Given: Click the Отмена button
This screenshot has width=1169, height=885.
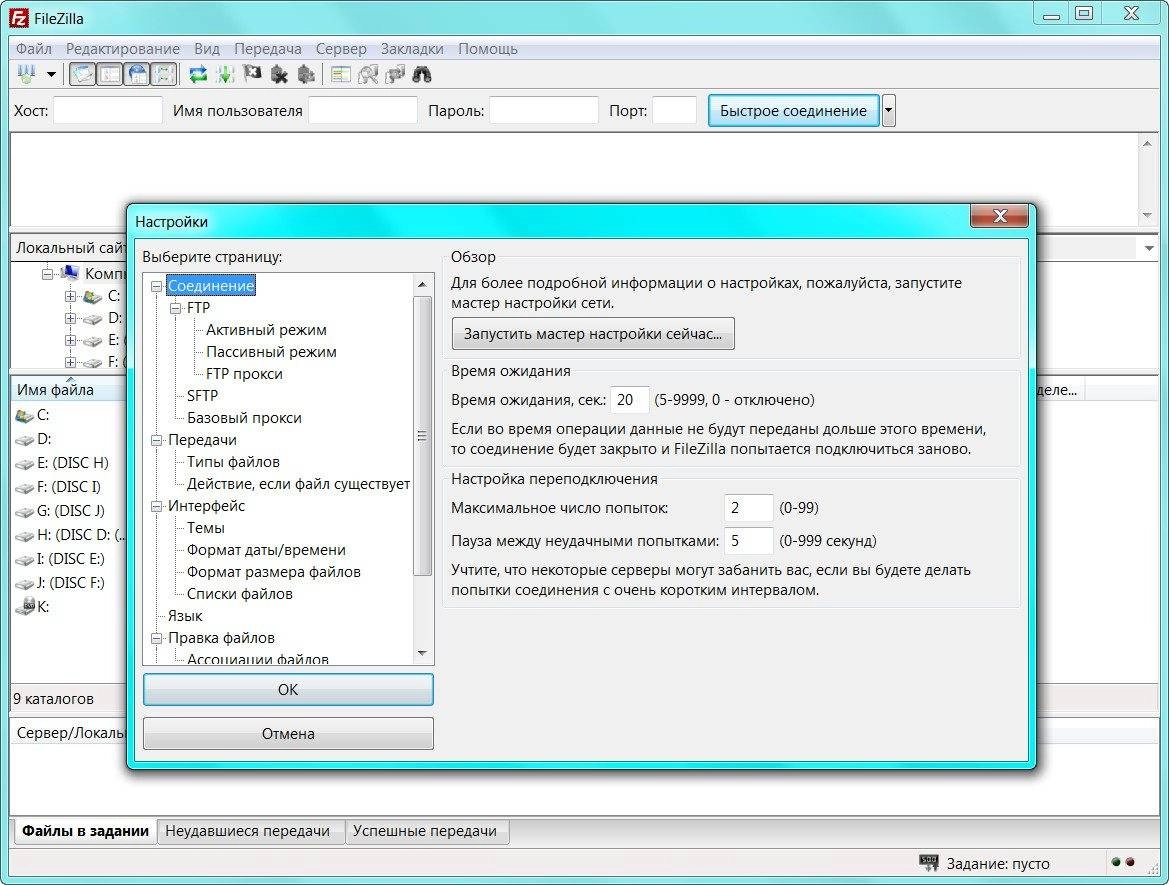Looking at the screenshot, I should pyautogui.click(x=288, y=734).
